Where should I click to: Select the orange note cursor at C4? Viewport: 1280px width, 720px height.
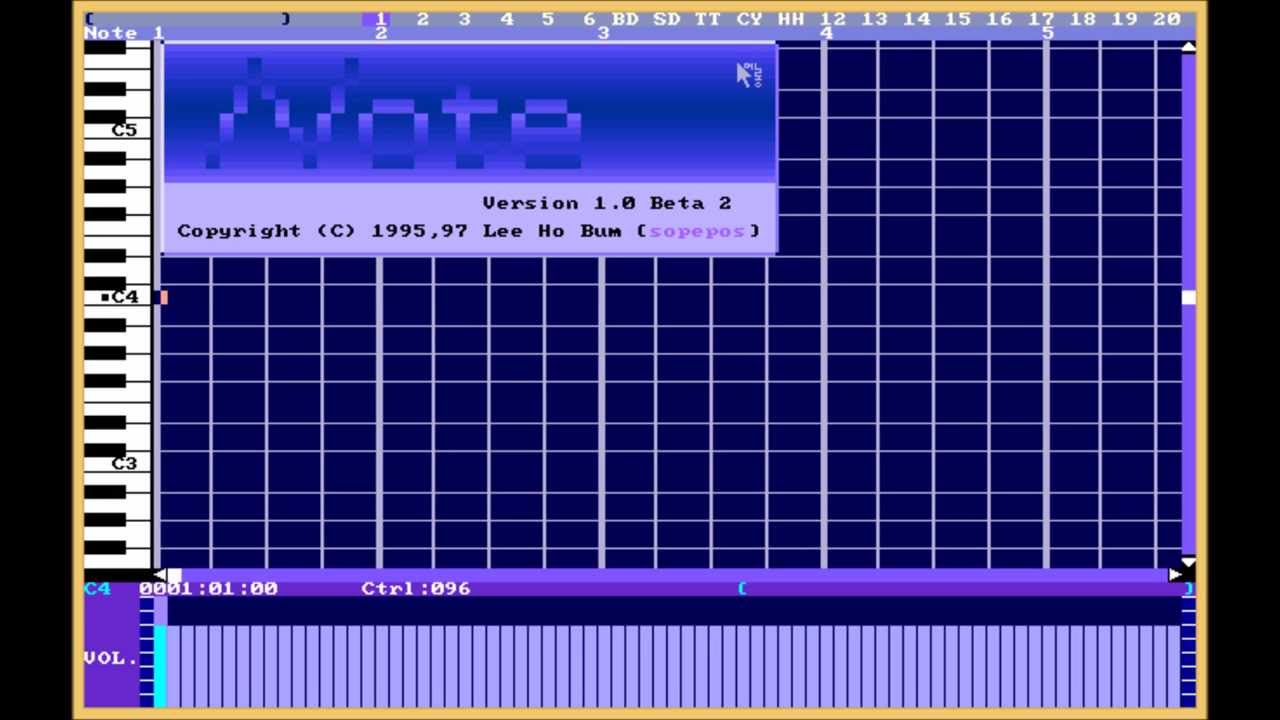coord(164,297)
